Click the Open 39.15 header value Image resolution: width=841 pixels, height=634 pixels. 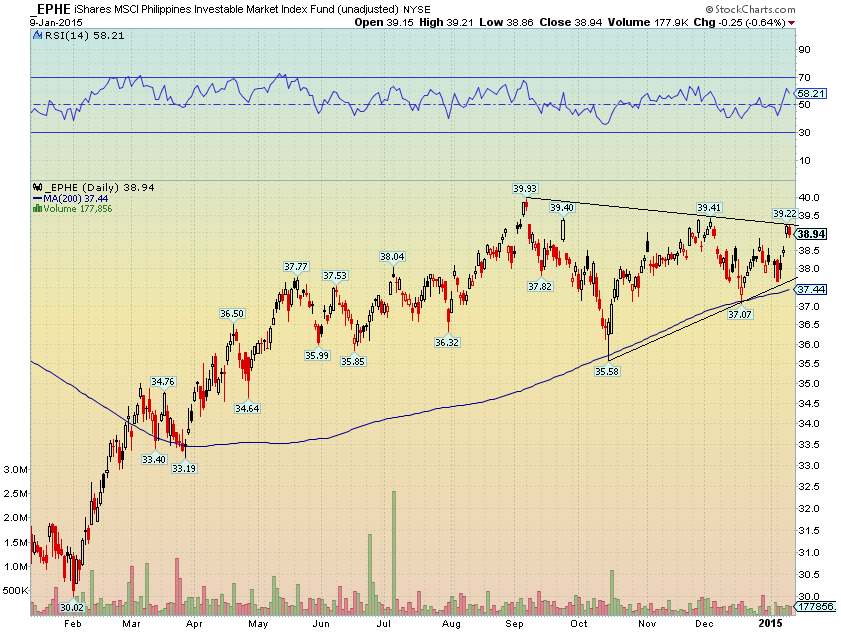click(x=384, y=23)
